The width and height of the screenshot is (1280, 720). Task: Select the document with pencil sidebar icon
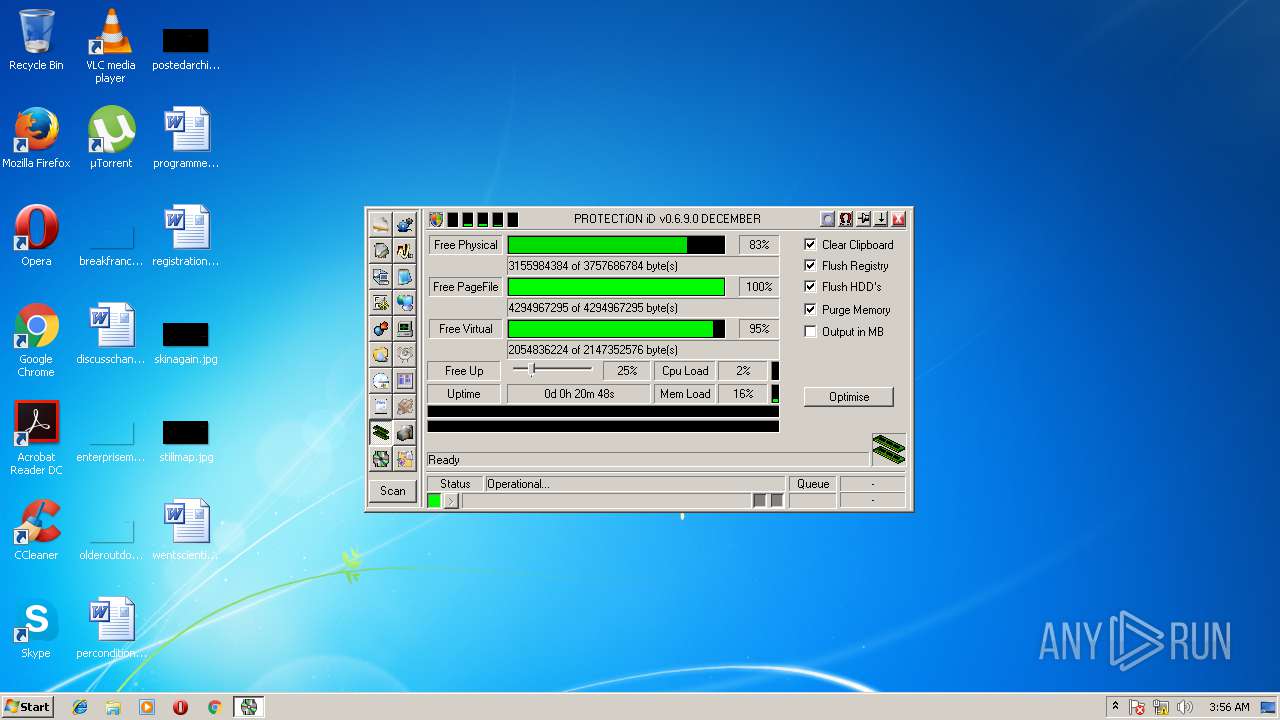[381, 250]
